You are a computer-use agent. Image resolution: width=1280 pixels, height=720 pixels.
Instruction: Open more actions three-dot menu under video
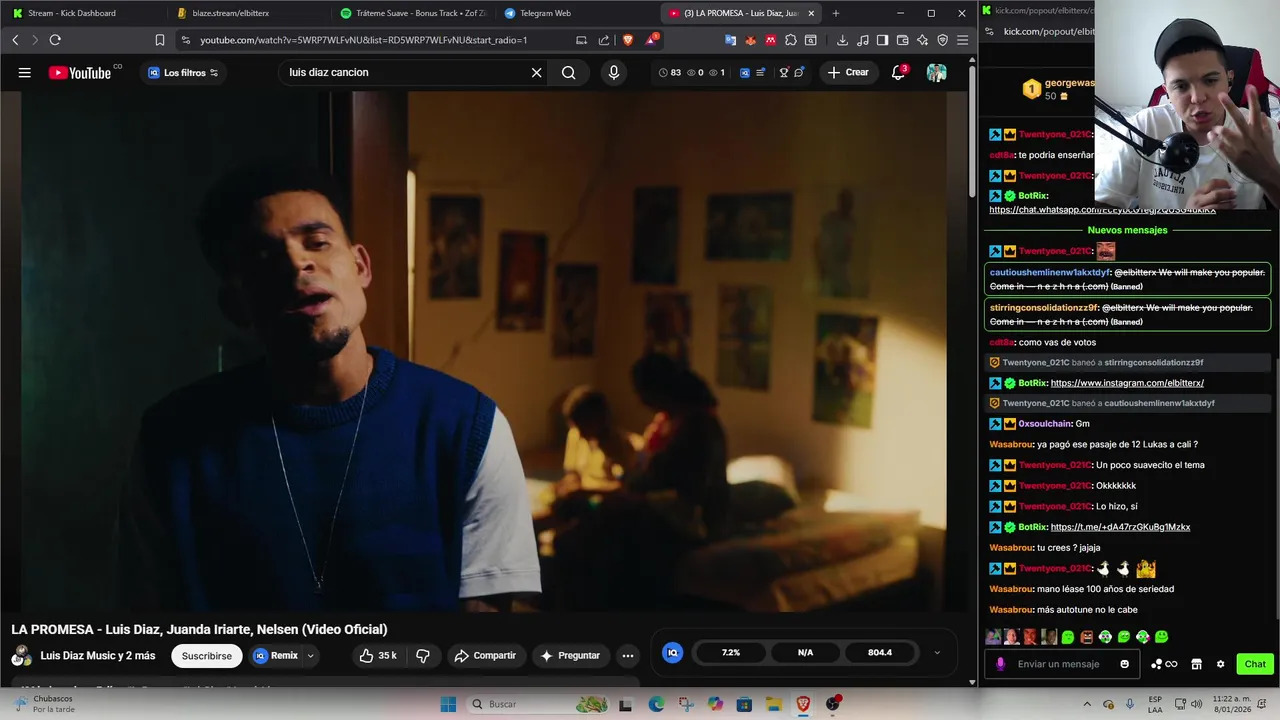tap(628, 656)
